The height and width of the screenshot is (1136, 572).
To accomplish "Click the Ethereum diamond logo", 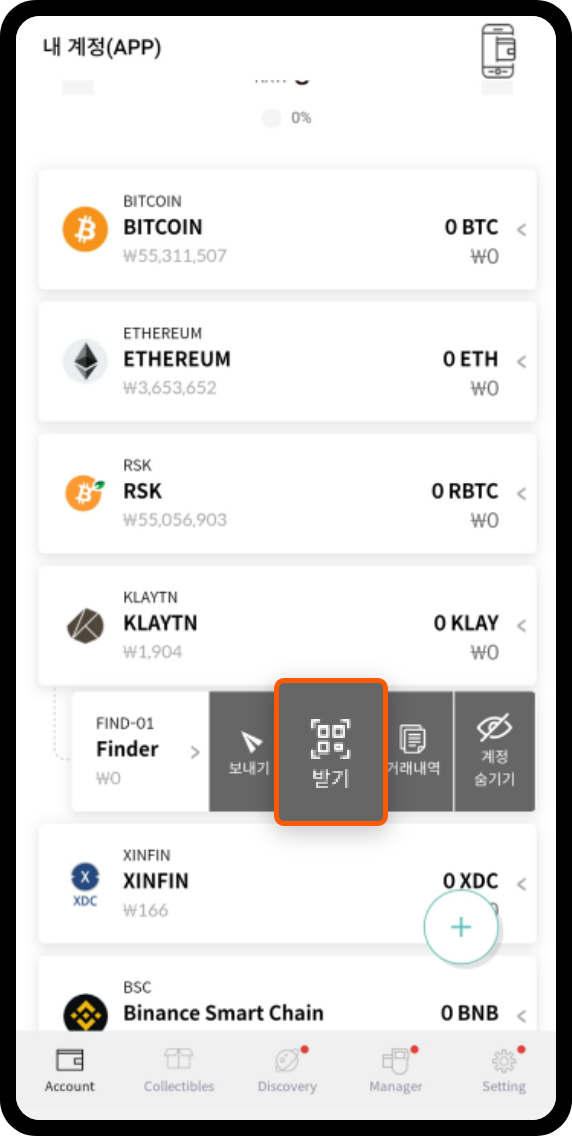I will (x=85, y=361).
